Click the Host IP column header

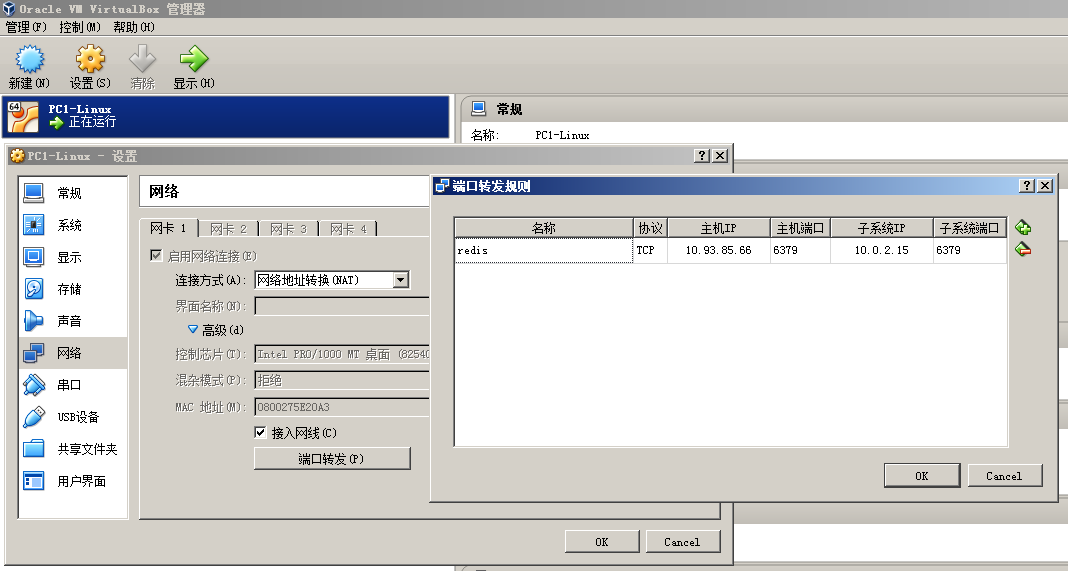point(719,228)
